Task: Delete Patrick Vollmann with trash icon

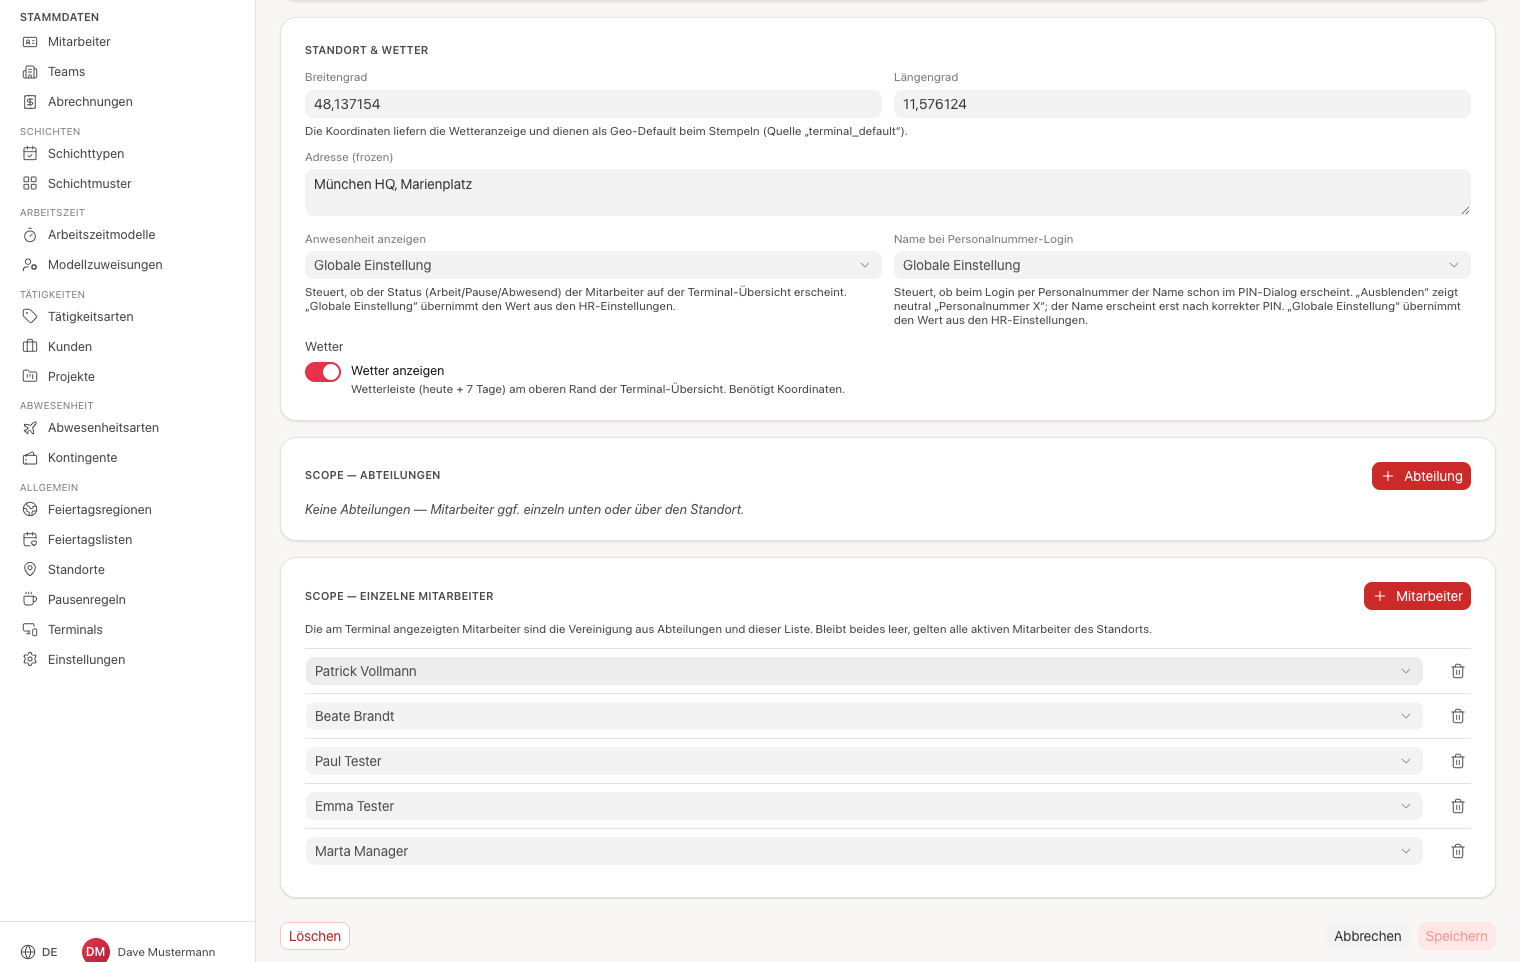Action: (1458, 671)
